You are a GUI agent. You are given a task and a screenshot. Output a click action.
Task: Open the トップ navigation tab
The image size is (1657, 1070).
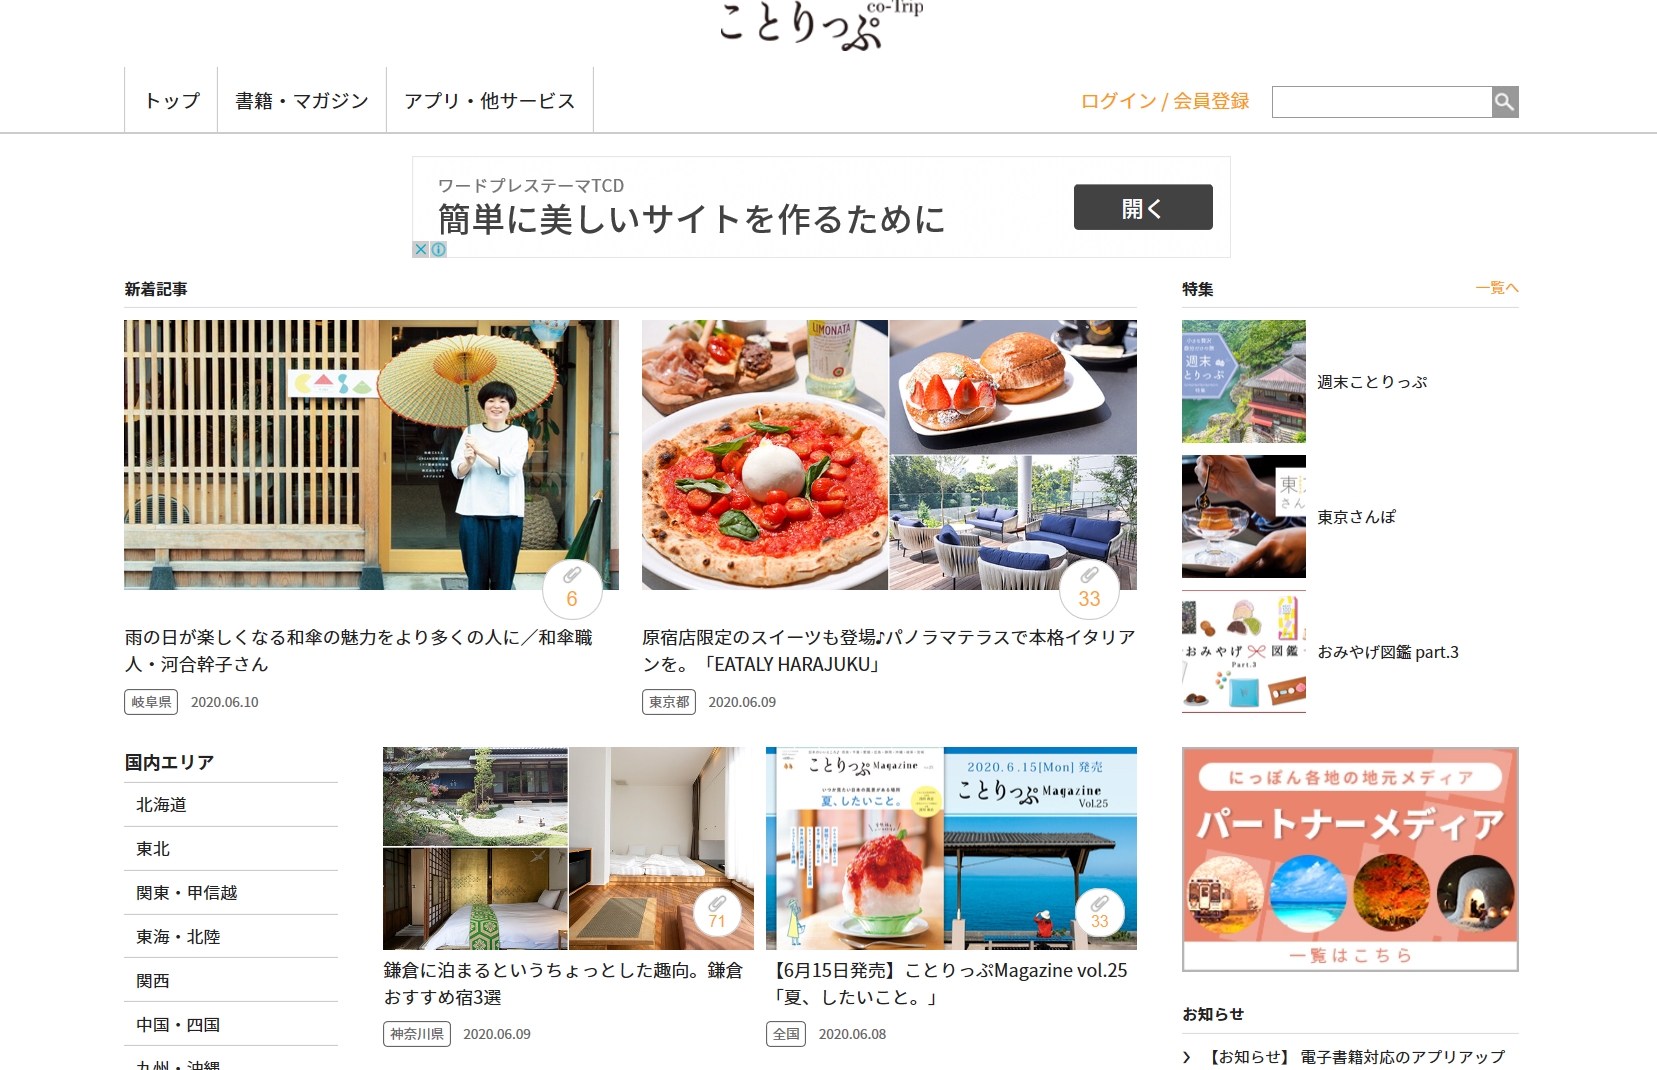click(171, 100)
